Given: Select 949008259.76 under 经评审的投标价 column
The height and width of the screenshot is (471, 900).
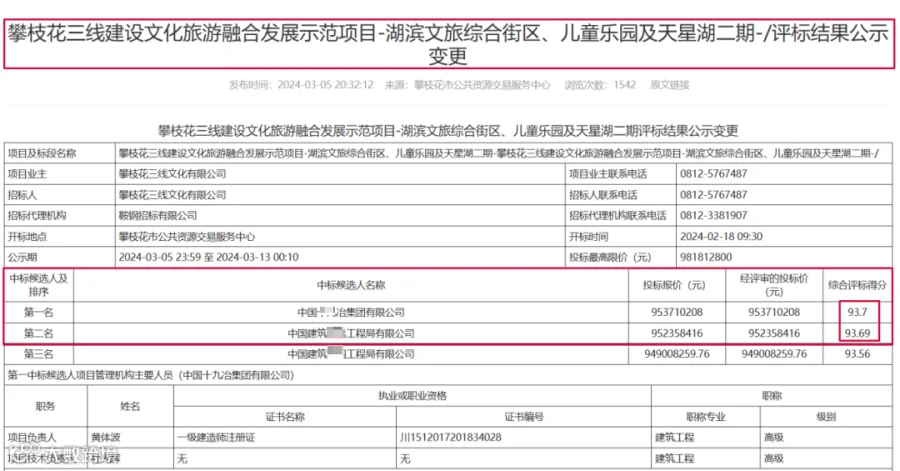Looking at the screenshot, I should pos(774,354).
